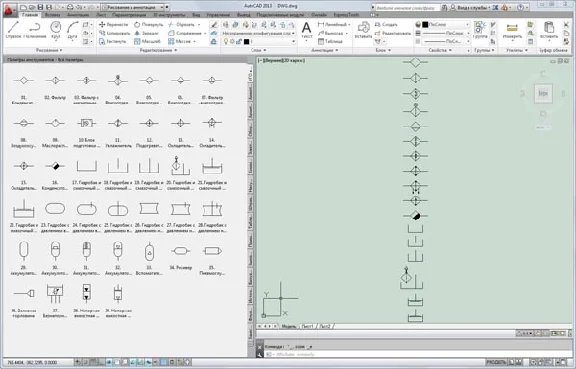576x369 pixels.
Task: Expand the Слои panel title arrow
Action: tap(265, 50)
